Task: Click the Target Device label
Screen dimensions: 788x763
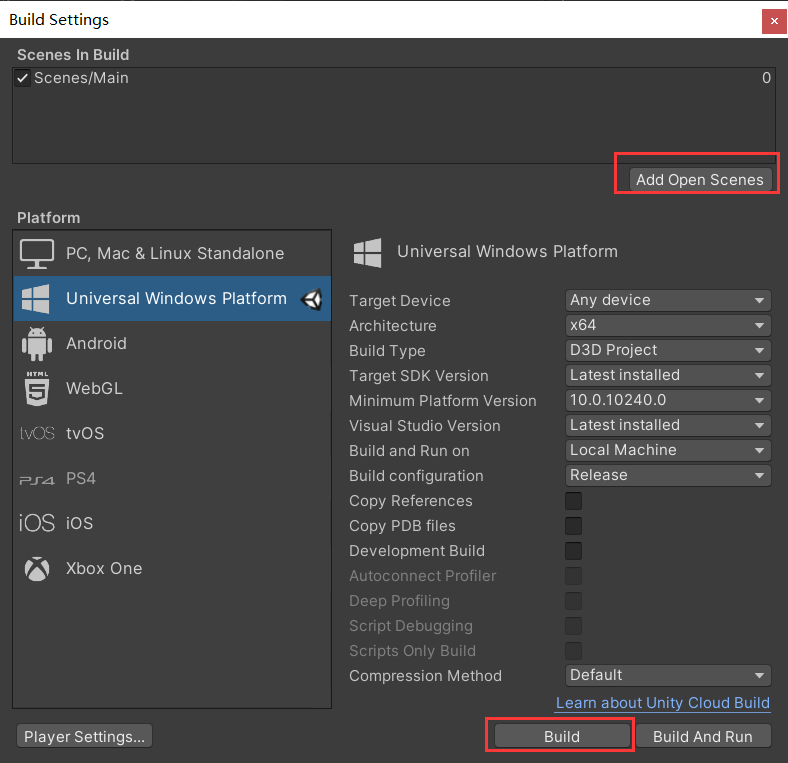Action: 400,301
